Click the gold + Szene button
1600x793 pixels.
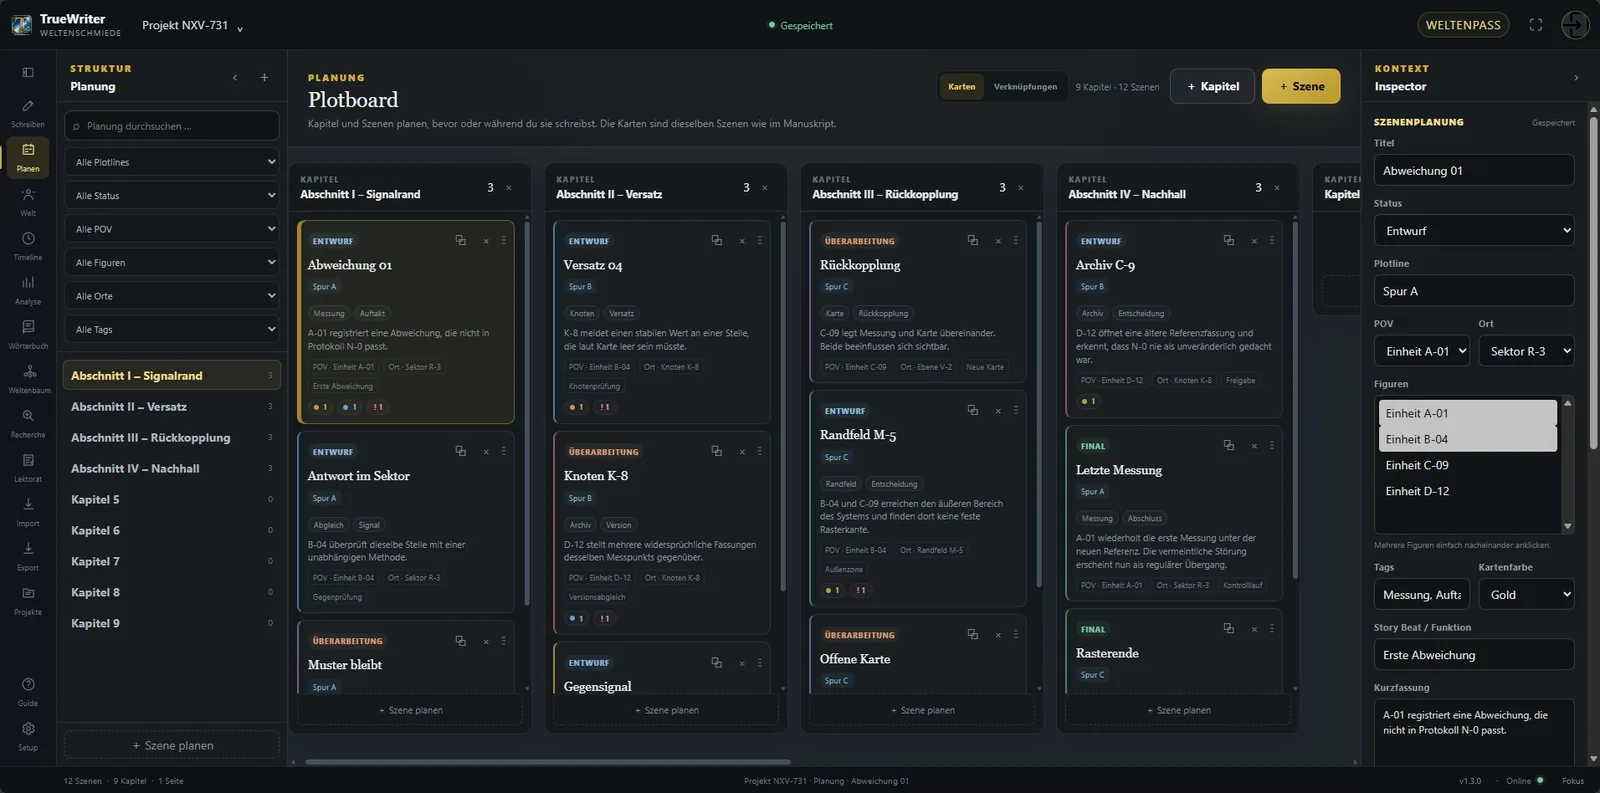tap(1301, 86)
